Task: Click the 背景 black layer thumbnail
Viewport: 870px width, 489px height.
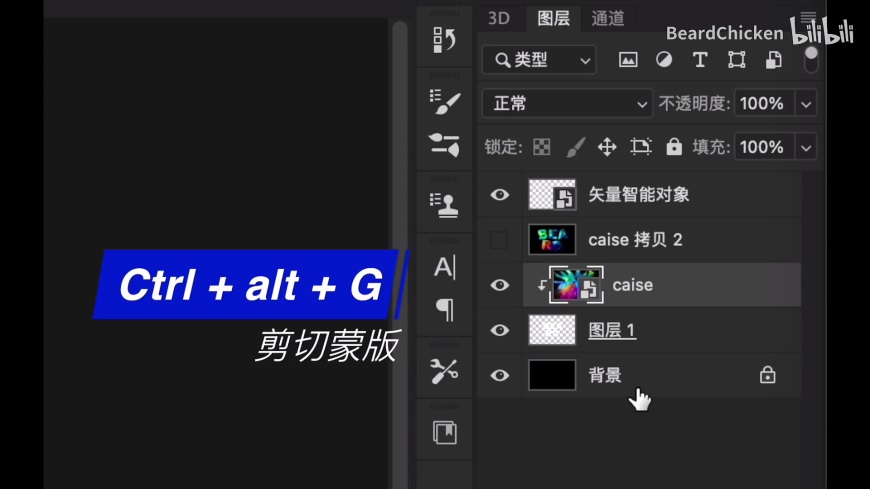Action: click(x=552, y=375)
